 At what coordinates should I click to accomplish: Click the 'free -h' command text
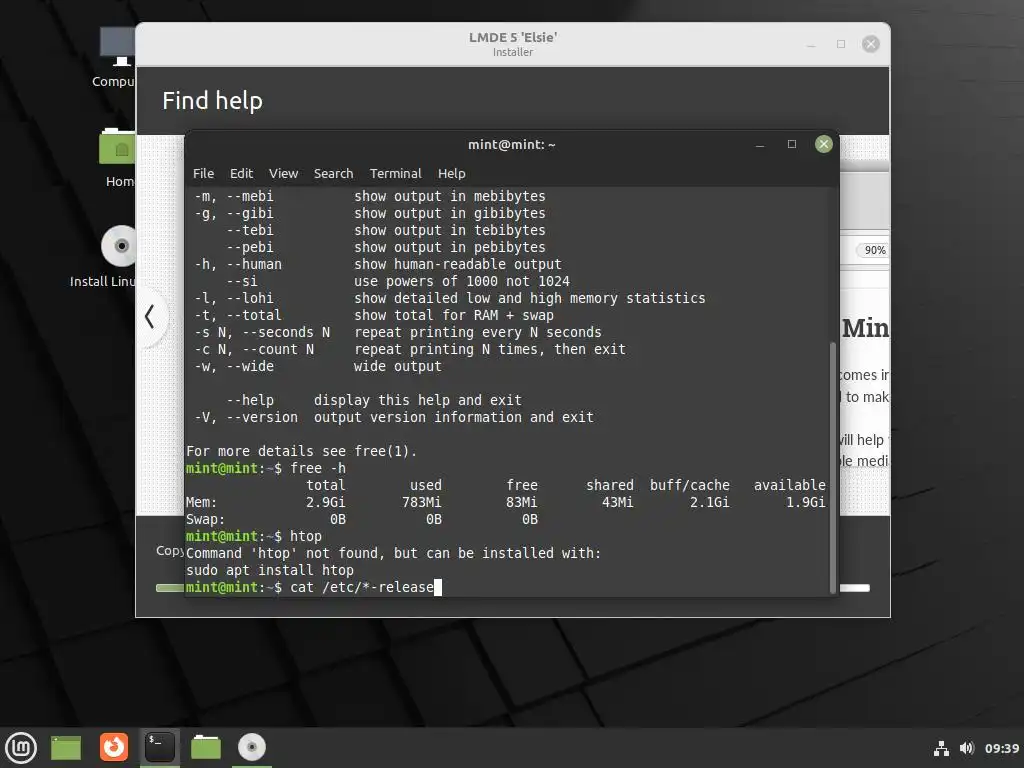(318, 468)
